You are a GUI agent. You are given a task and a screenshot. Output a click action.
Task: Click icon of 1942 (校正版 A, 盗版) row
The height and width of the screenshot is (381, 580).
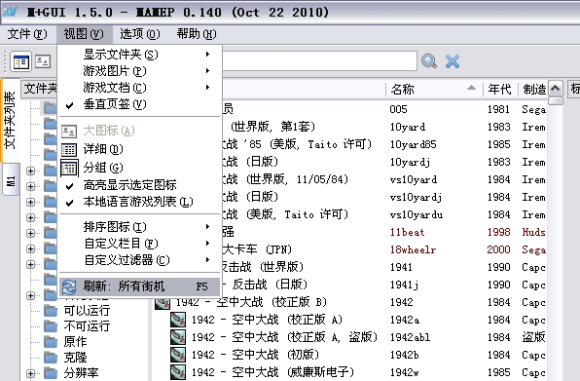tap(178, 337)
